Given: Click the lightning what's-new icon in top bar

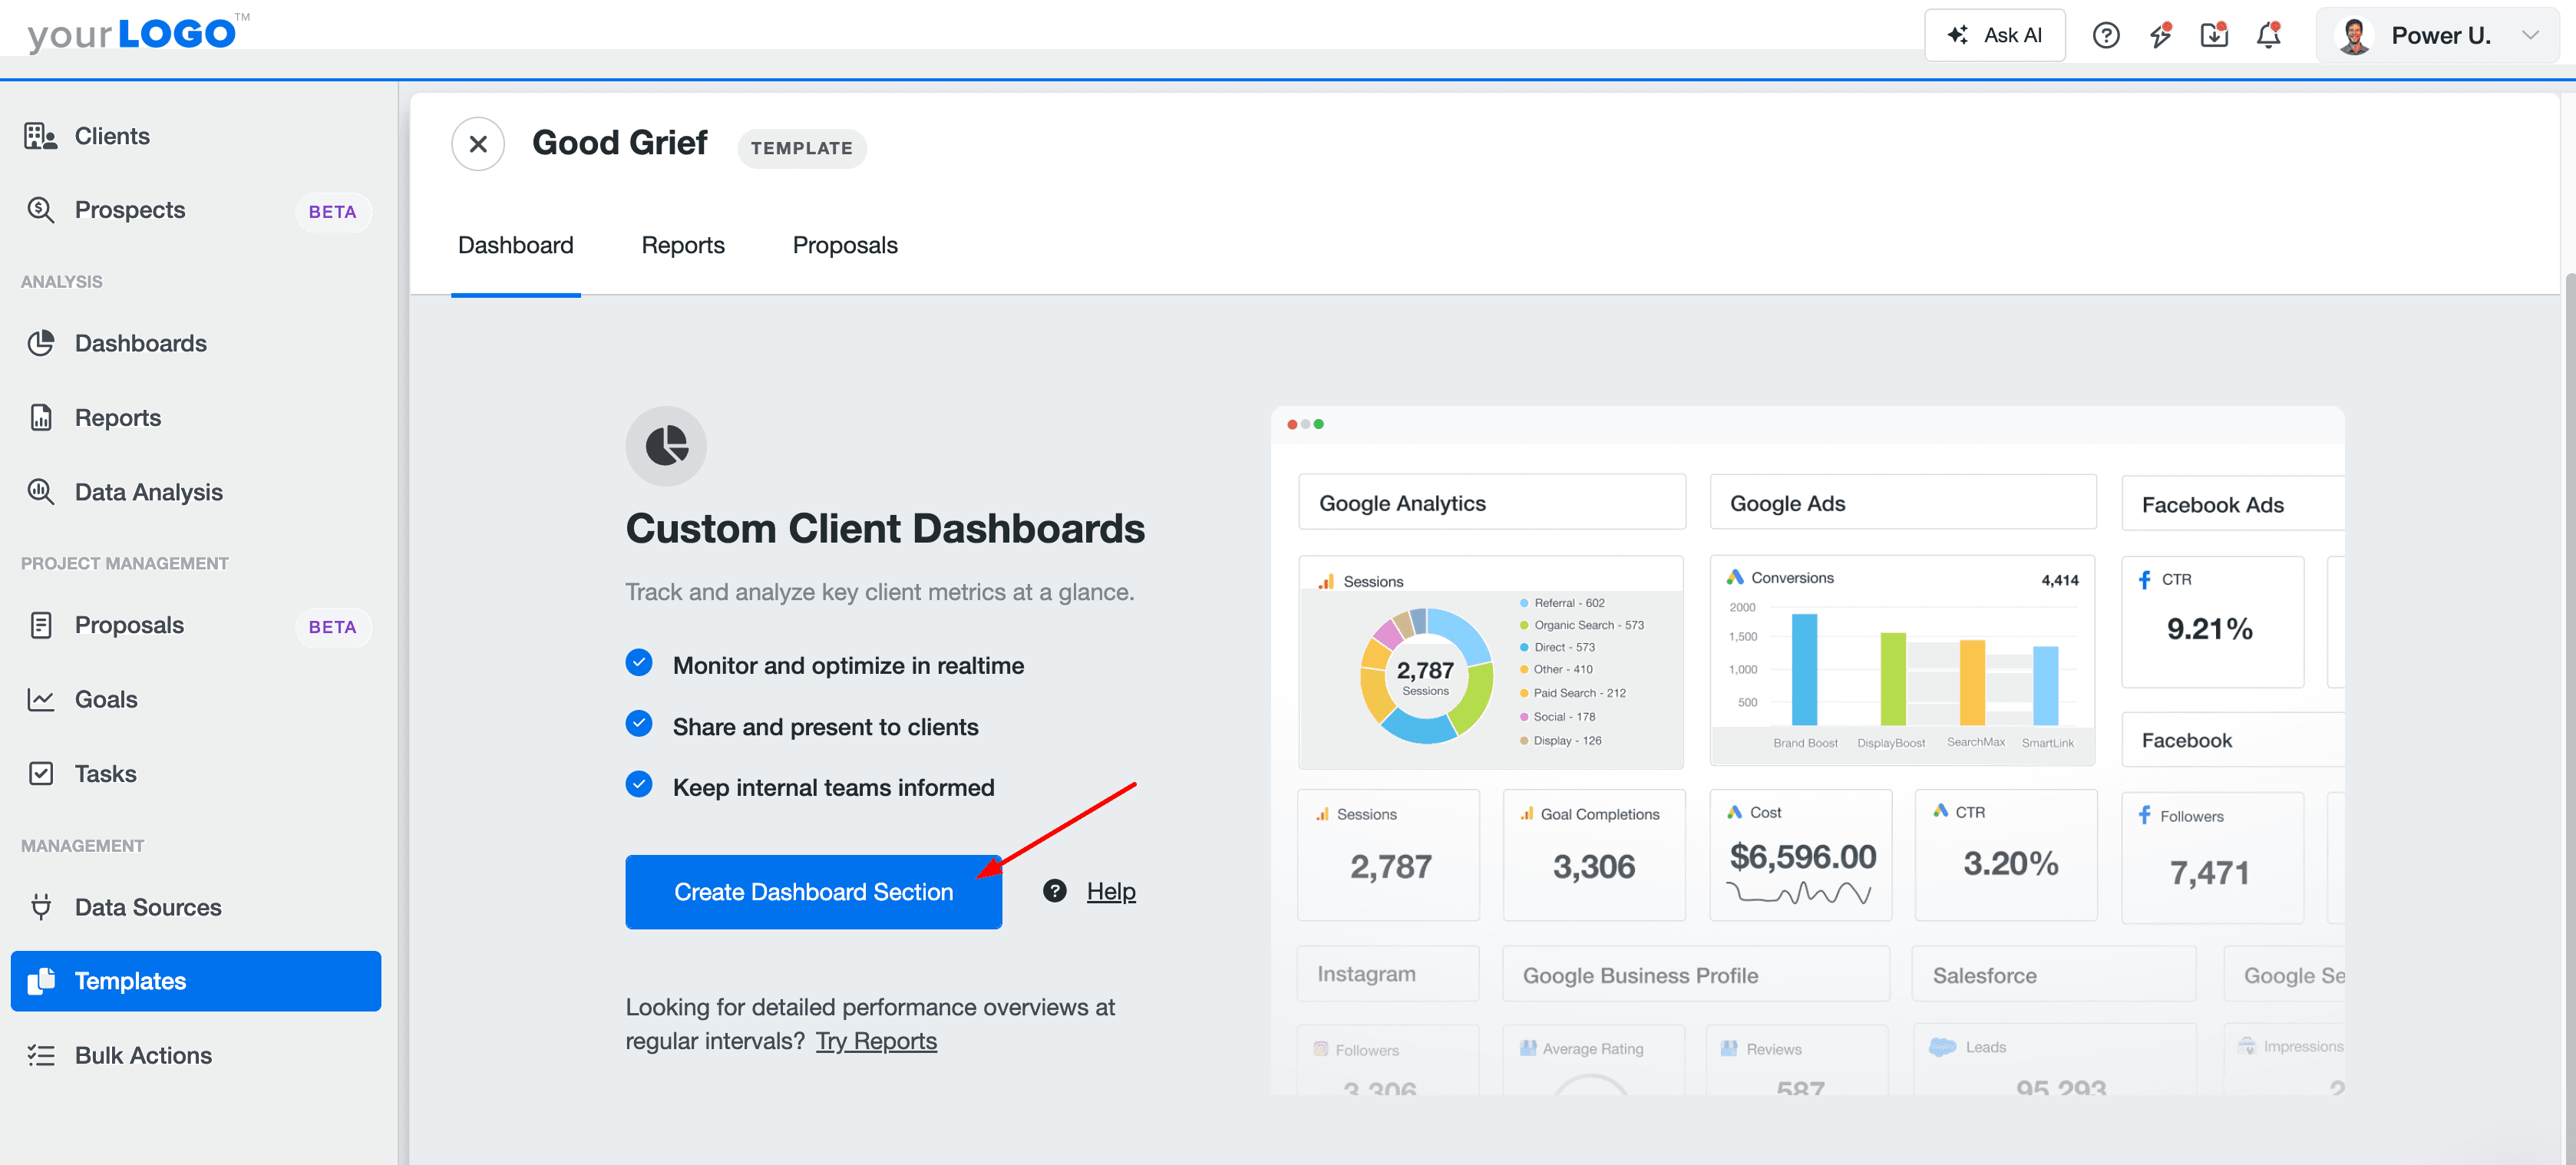Looking at the screenshot, I should [2161, 35].
